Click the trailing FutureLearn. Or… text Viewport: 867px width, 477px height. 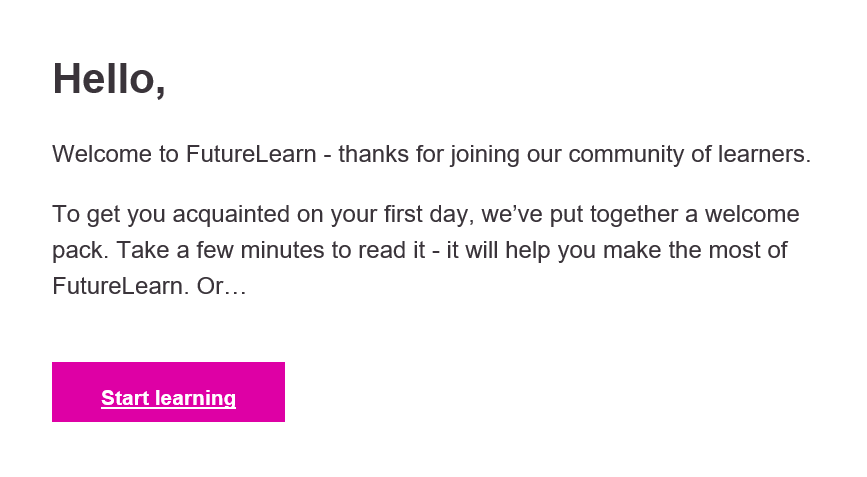pos(149,287)
